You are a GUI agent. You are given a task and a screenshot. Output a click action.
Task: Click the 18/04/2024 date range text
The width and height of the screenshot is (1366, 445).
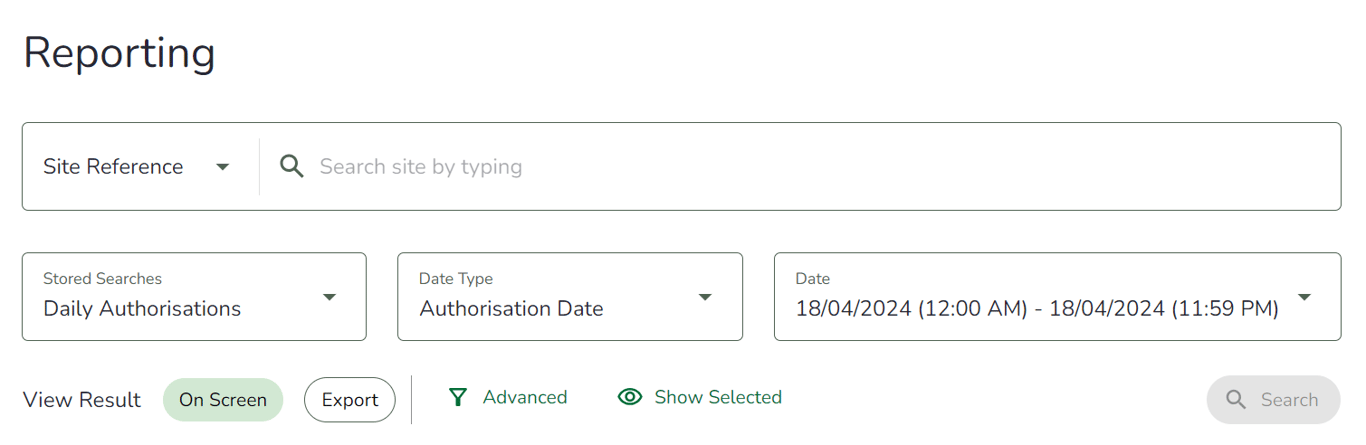tap(1036, 309)
